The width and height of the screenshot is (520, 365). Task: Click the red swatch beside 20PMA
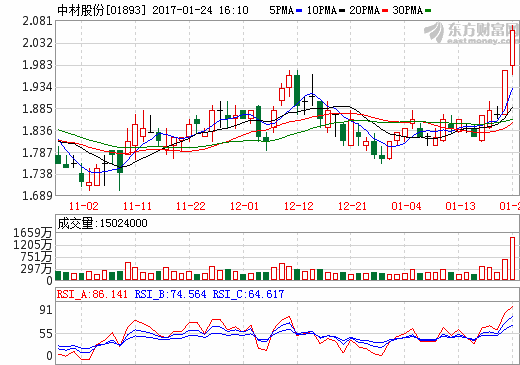click(x=385, y=11)
